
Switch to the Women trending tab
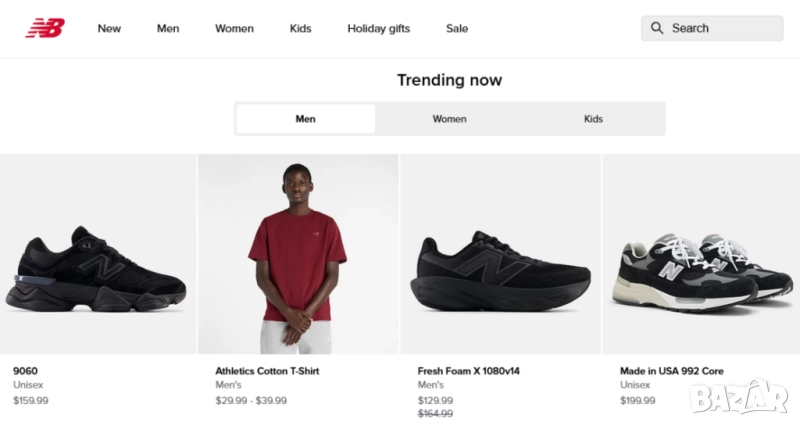coord(449,119)
